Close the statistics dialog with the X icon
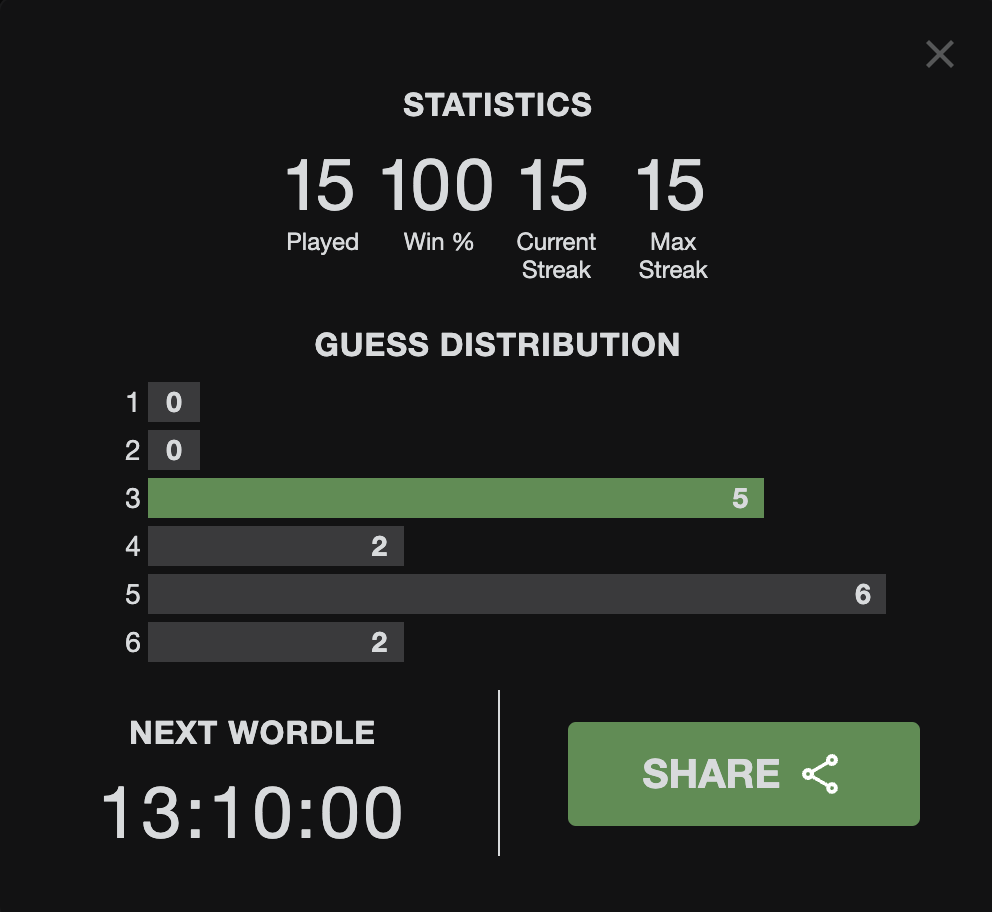The width and height of the screenshot is (992, 912). pyautogui.click(x=939, y=54)
